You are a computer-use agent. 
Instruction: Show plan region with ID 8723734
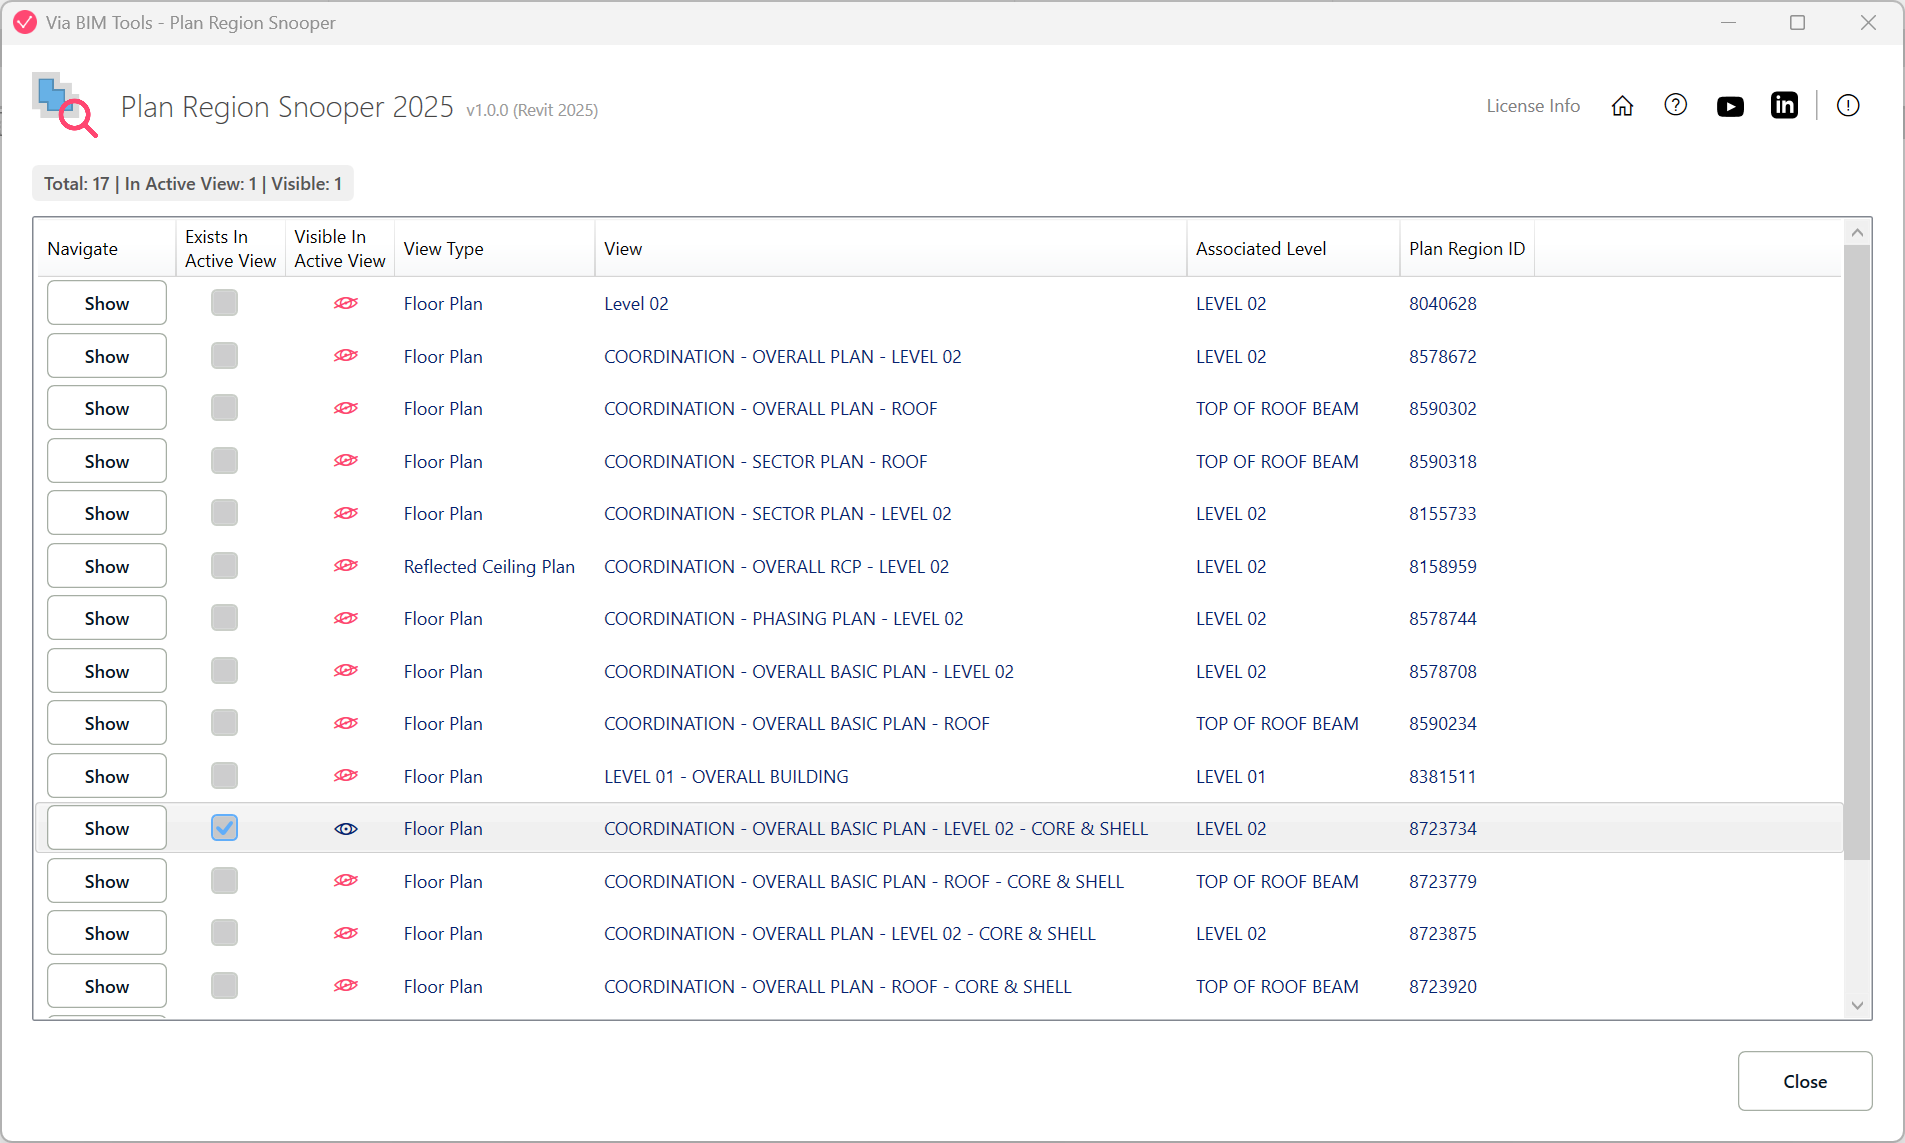[107, 828]
